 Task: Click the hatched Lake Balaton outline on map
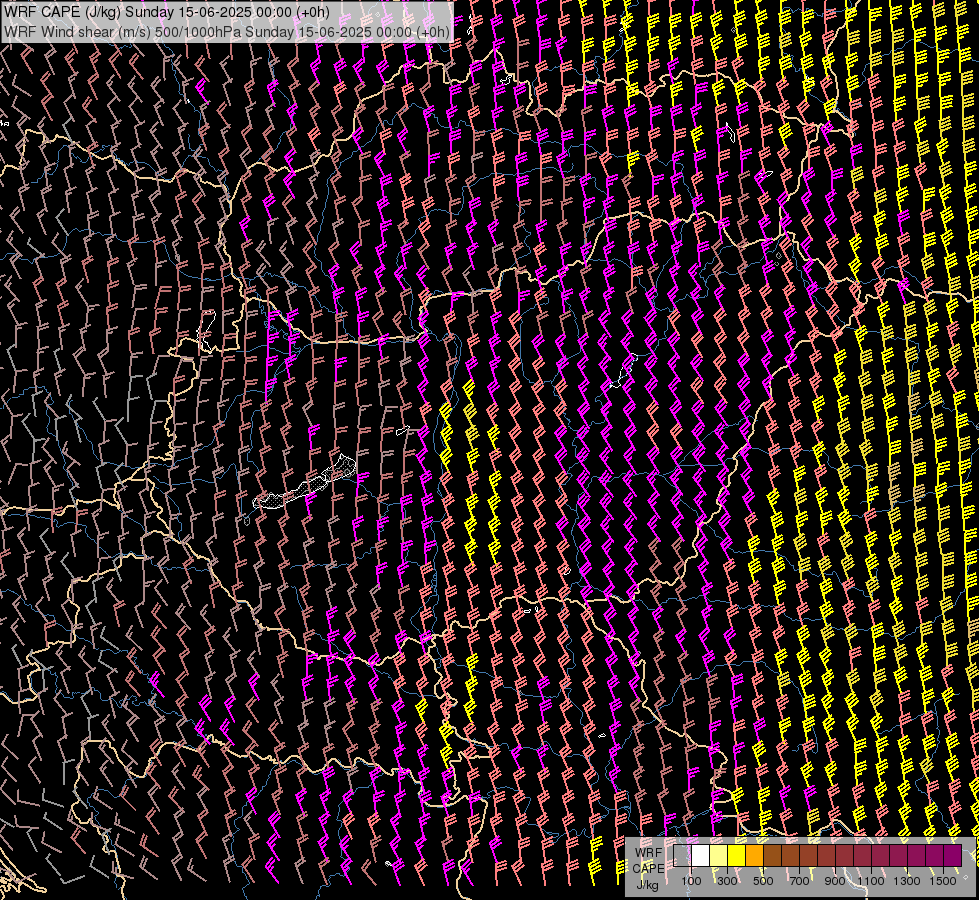pos(305,484)
